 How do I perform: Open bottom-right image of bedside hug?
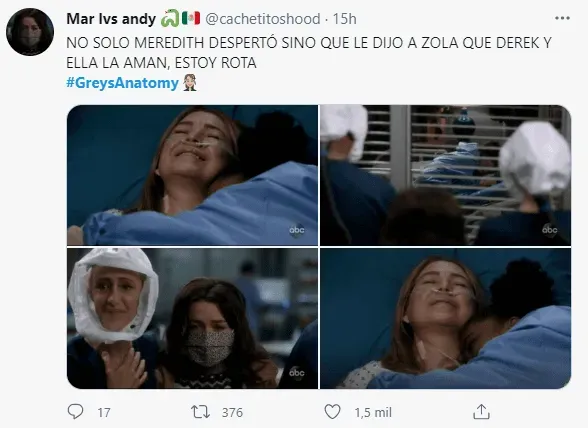pyautogui.click(x=446, y=318)
